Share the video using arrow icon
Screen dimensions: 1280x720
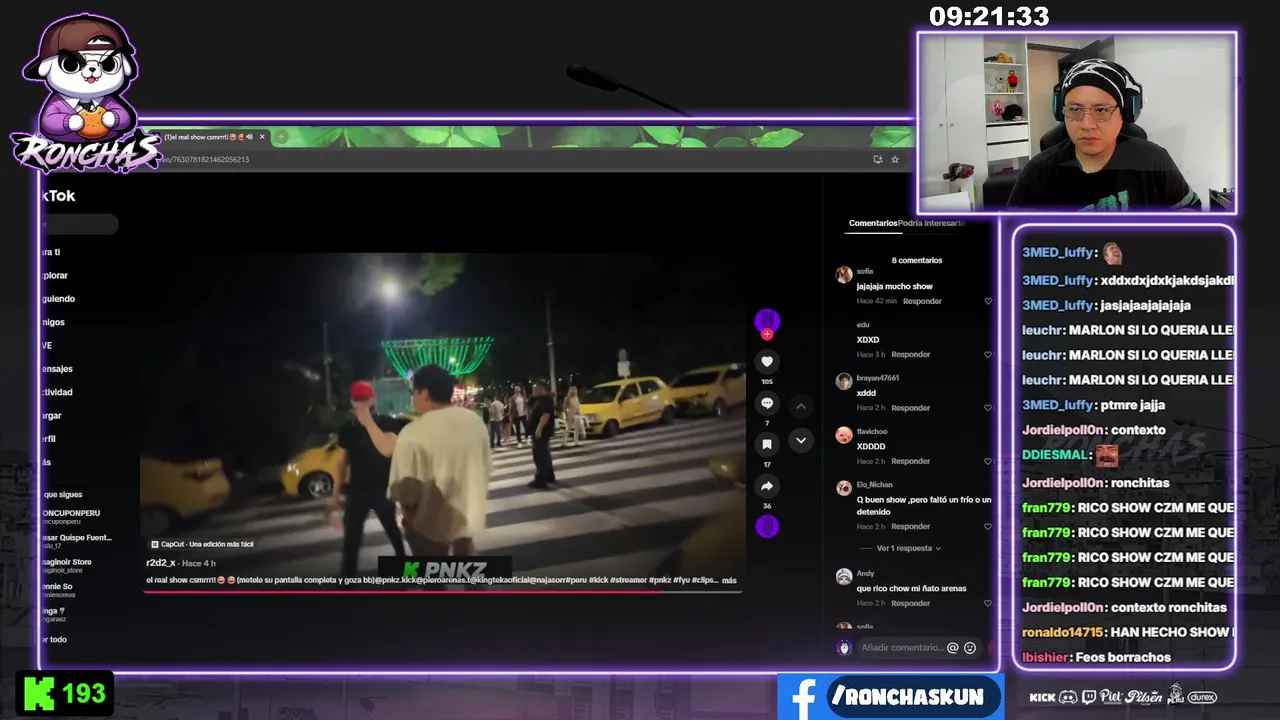point(767,486)
